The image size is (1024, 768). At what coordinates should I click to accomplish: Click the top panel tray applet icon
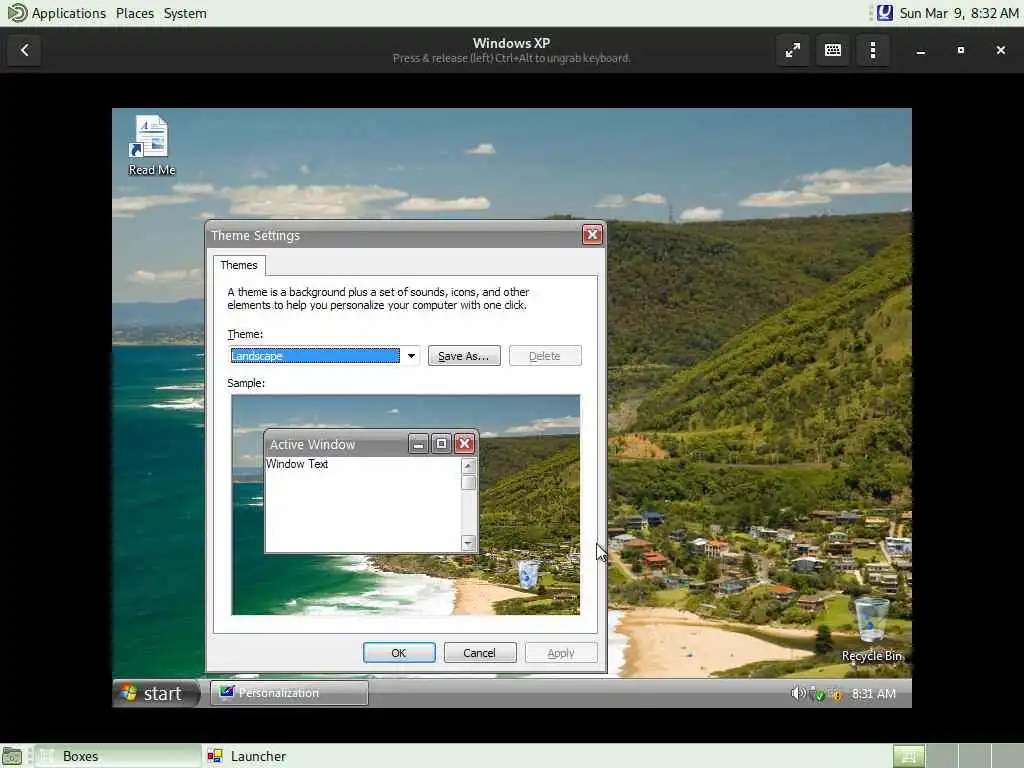tap(884, 13)
